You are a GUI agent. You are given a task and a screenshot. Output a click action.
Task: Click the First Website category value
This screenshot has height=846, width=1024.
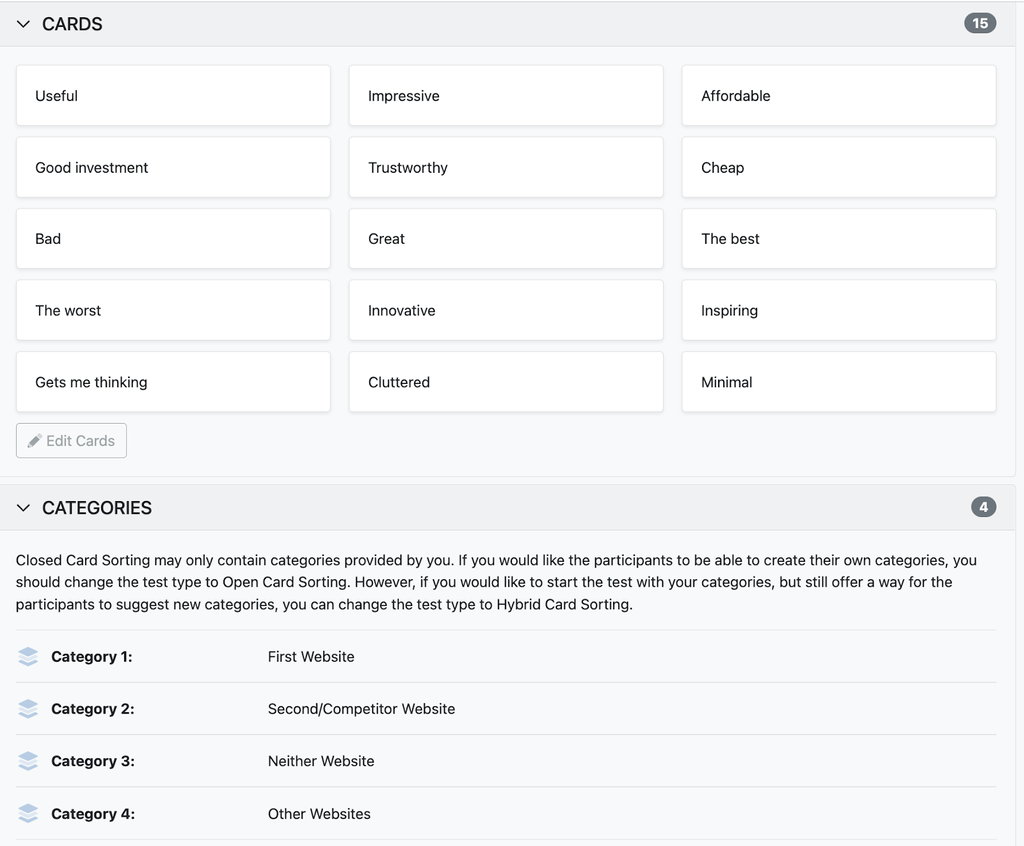[x=310, y=656]
